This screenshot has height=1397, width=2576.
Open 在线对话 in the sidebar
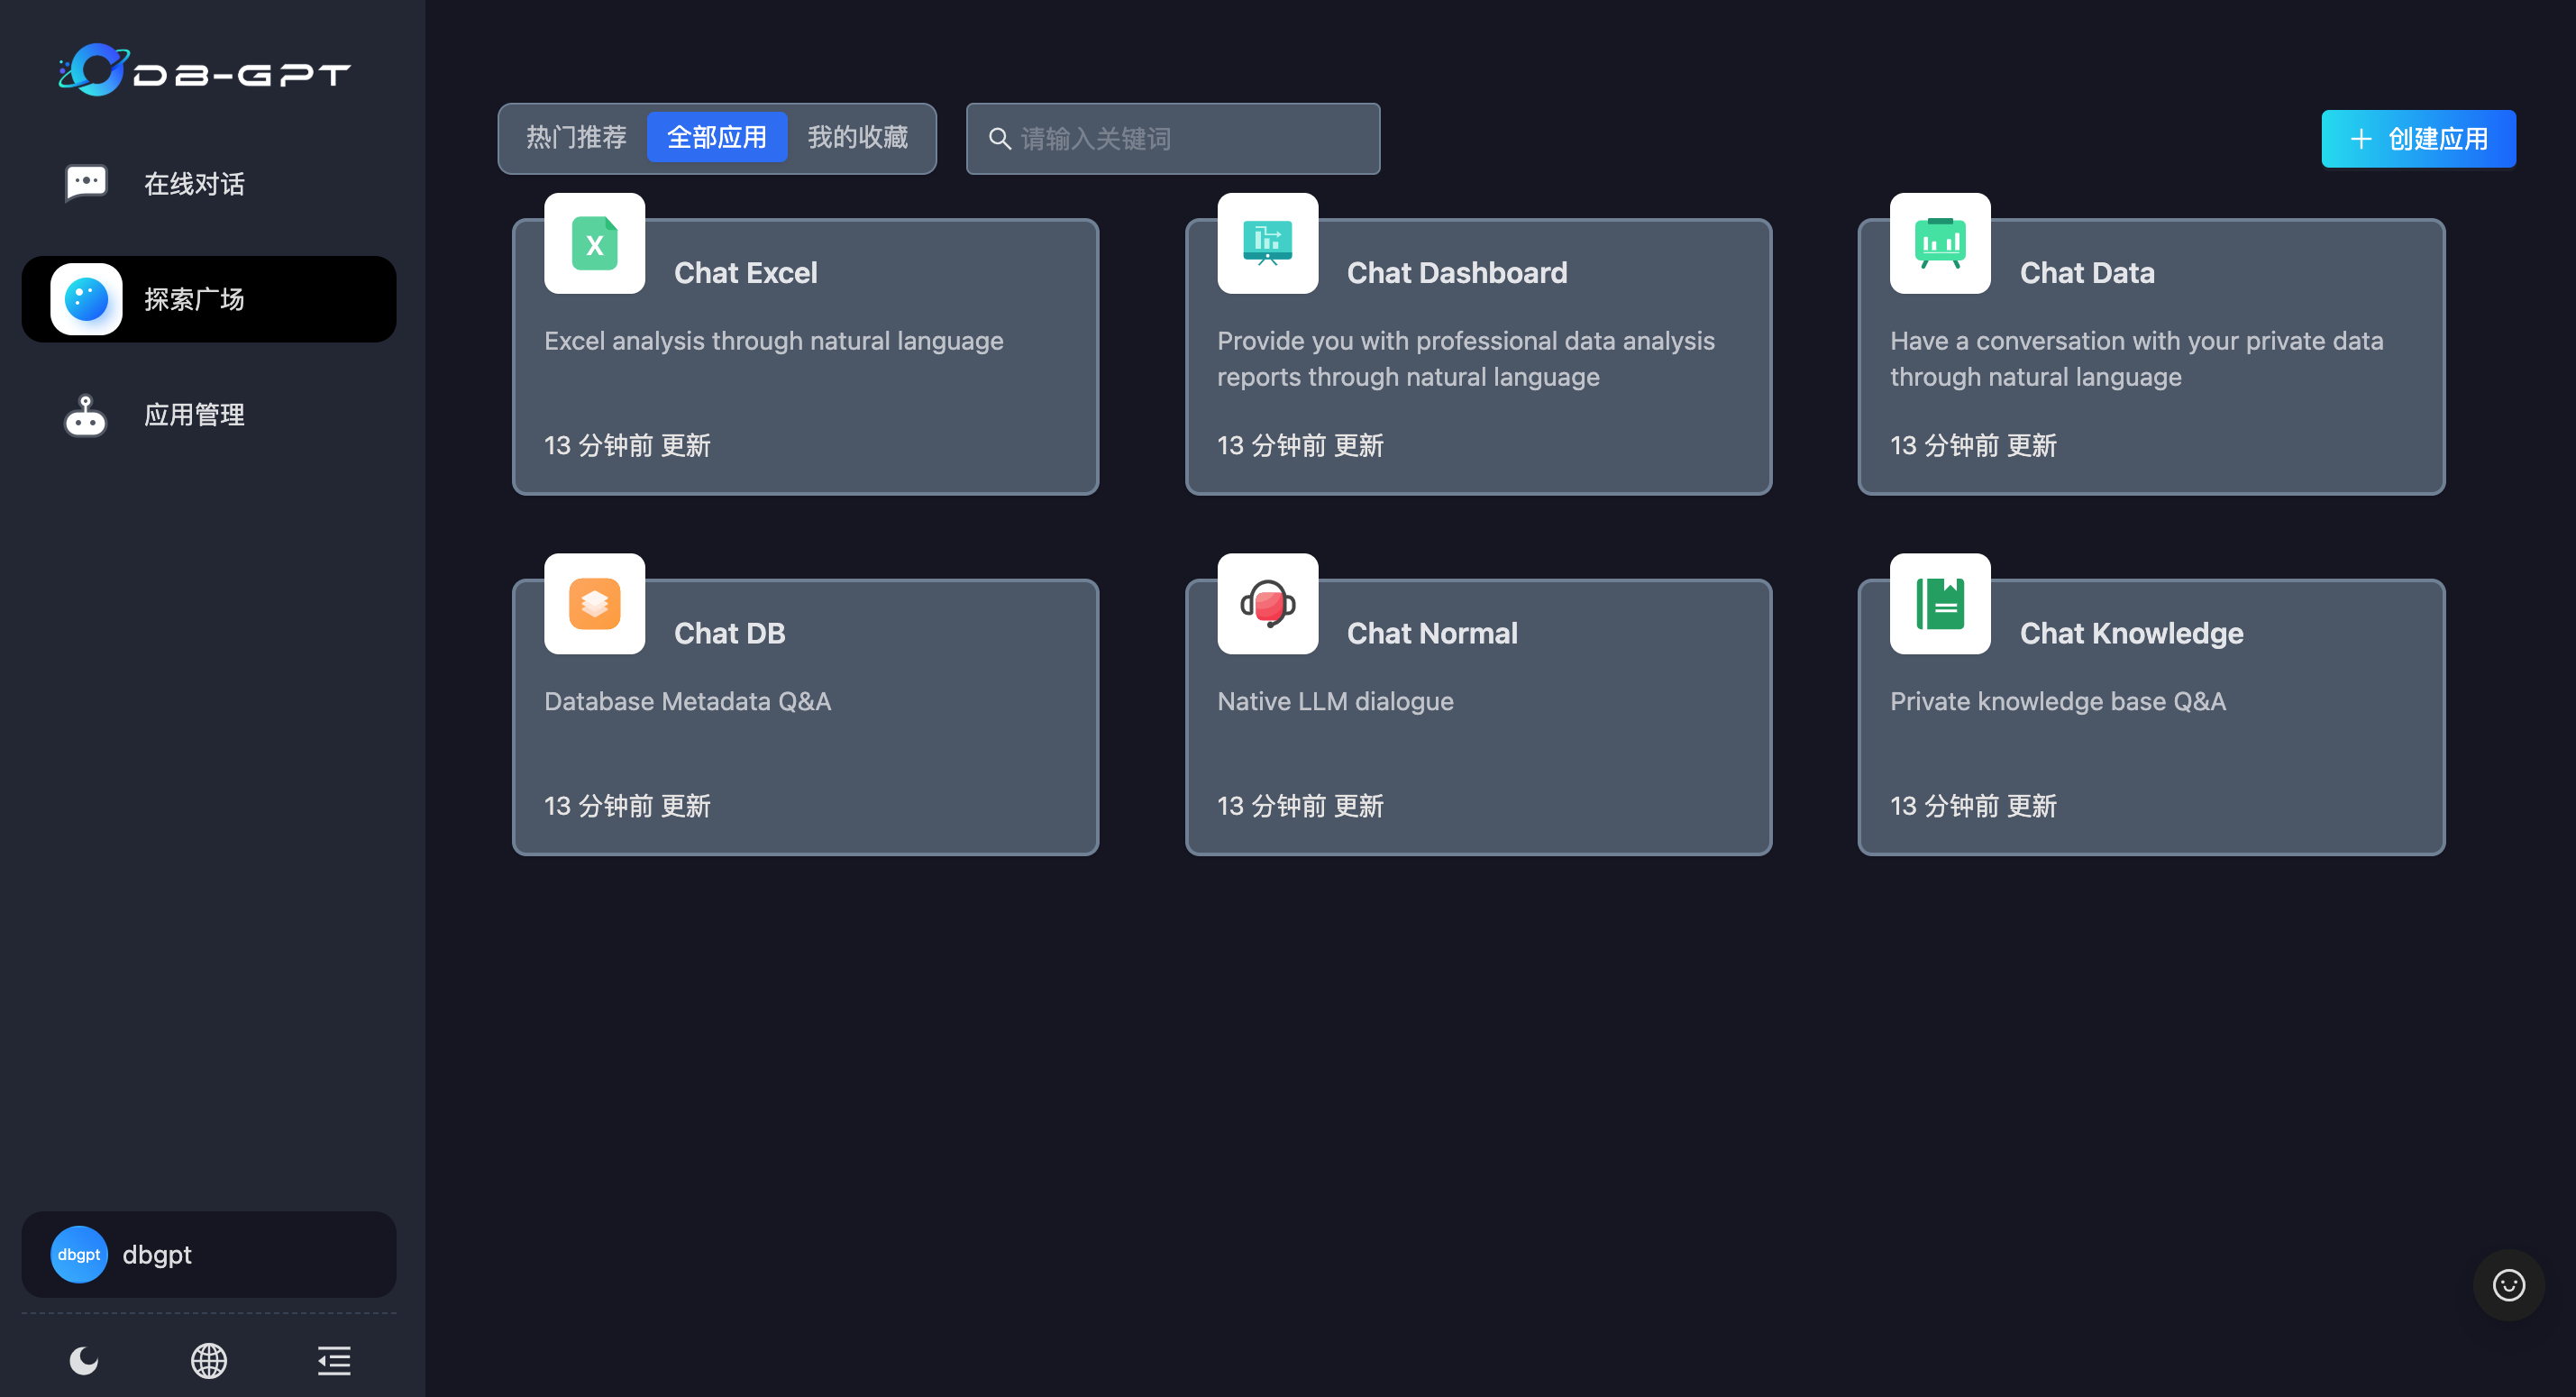tap(209, 184)
